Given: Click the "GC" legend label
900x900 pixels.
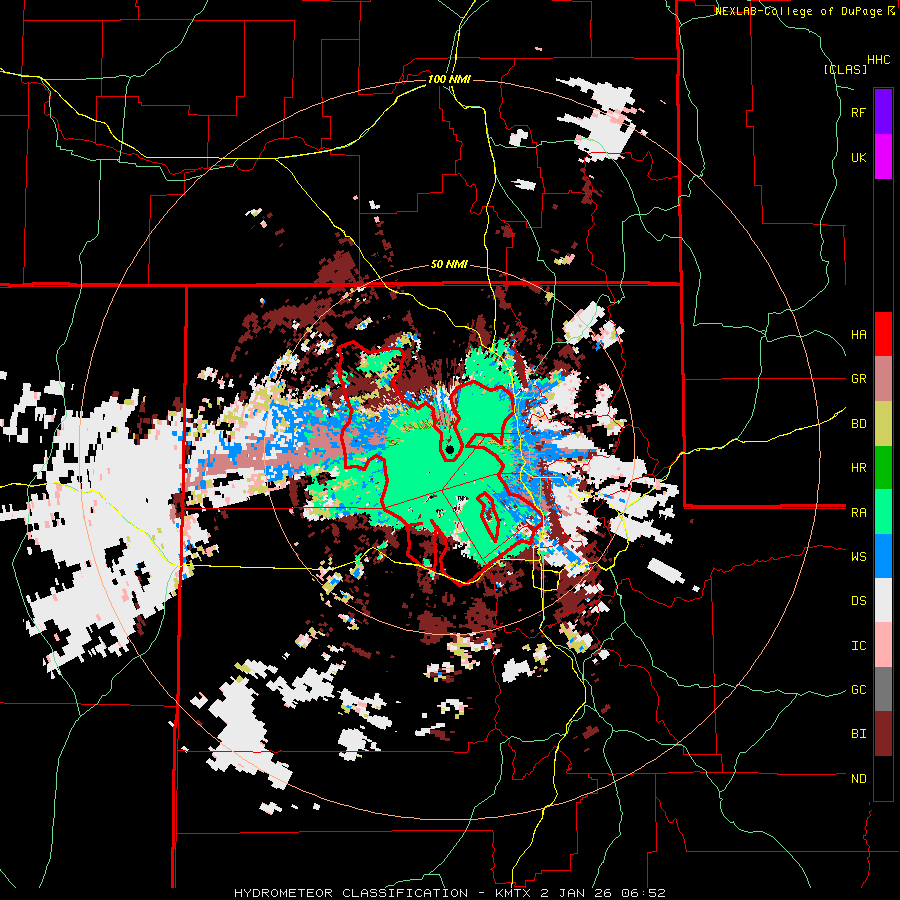Looking at the screenshot, I should [858, 690].
